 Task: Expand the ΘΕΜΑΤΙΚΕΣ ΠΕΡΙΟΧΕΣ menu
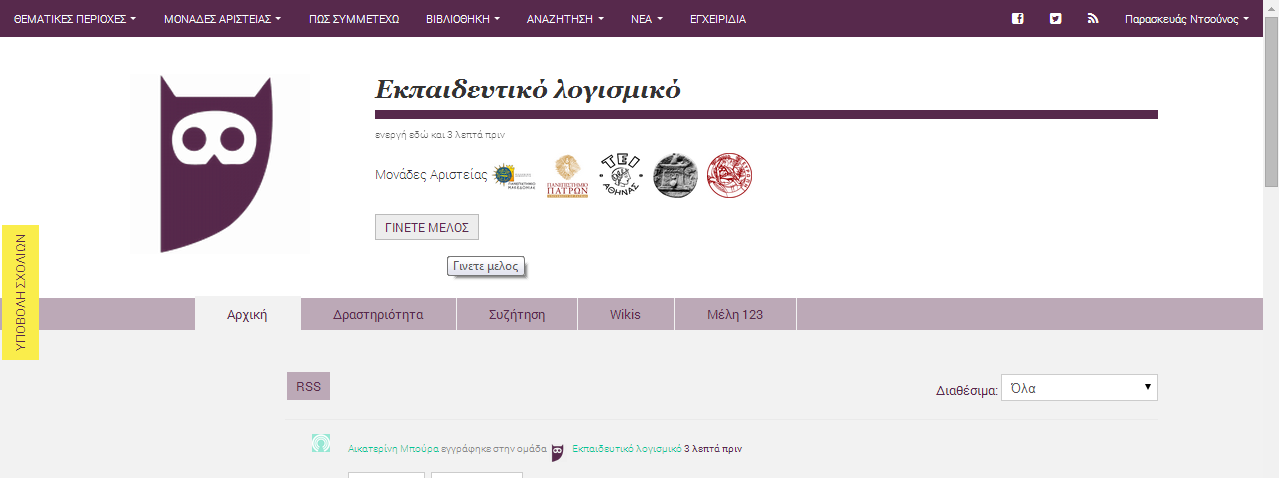[75, 19]
